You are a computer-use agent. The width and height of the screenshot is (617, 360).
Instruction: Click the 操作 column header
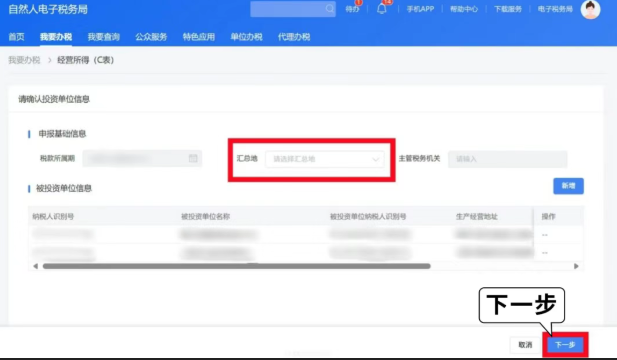[x=549, y=216]
